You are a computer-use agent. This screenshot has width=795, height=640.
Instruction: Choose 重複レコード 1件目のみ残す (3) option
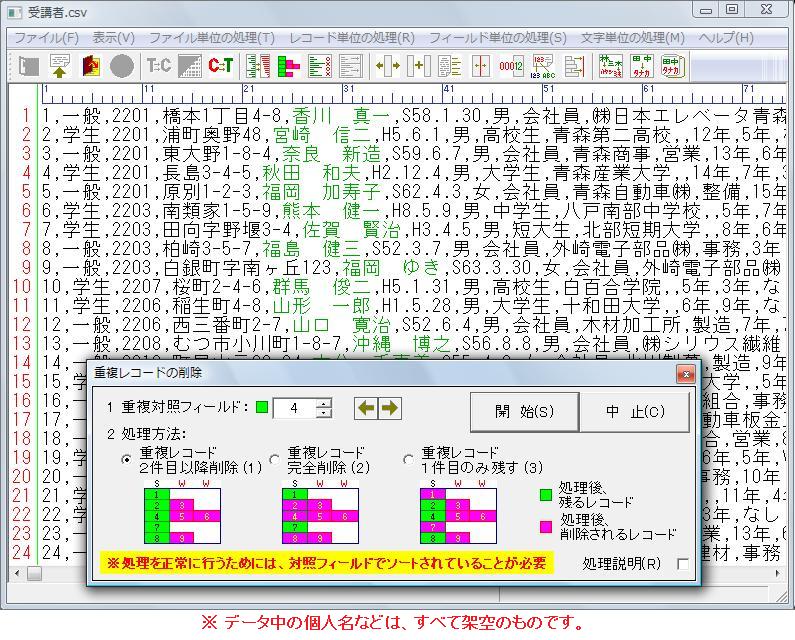[408, 460]
